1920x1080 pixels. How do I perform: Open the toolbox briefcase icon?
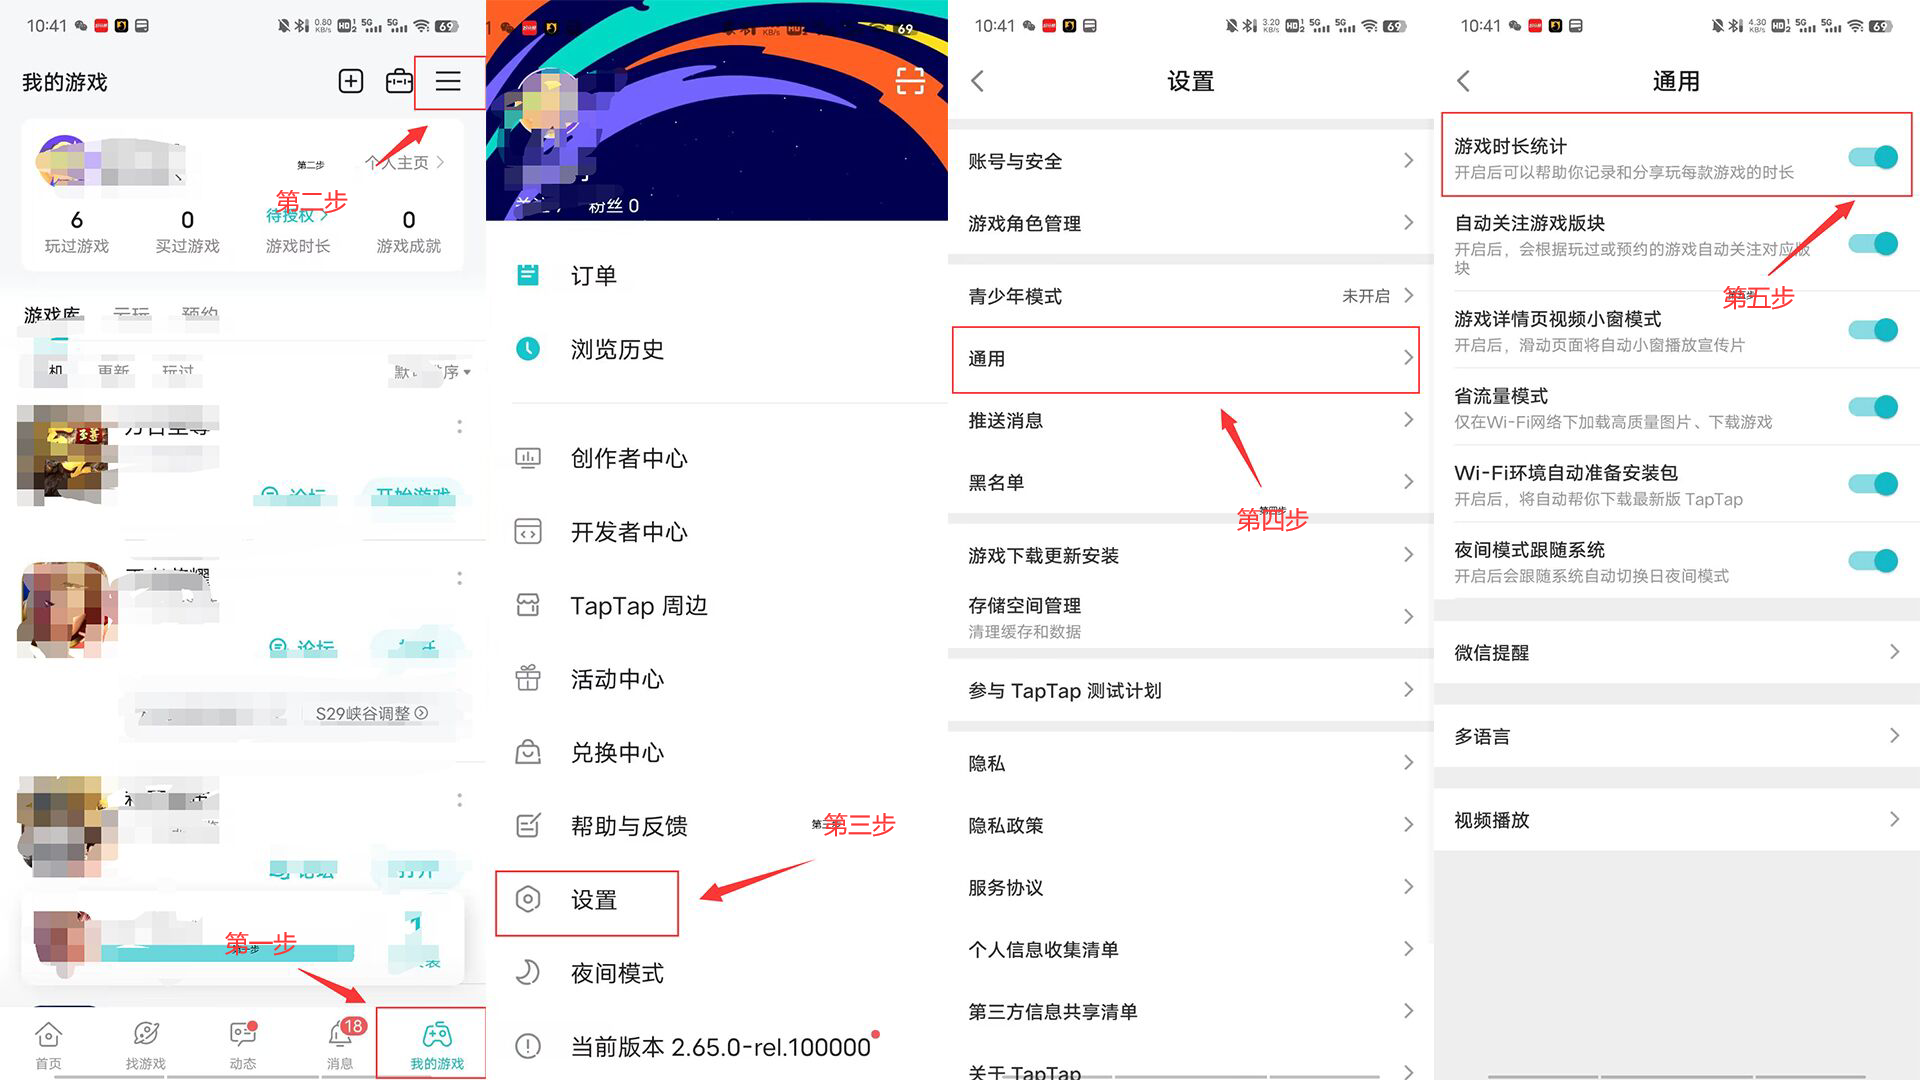399,81
